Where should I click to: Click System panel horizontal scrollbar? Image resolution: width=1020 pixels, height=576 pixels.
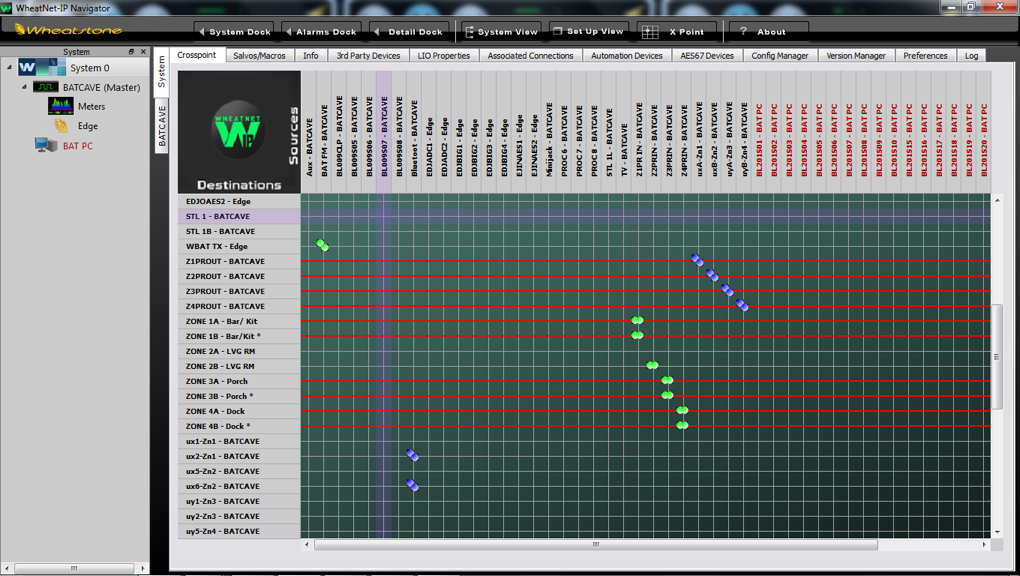[74, 568]
